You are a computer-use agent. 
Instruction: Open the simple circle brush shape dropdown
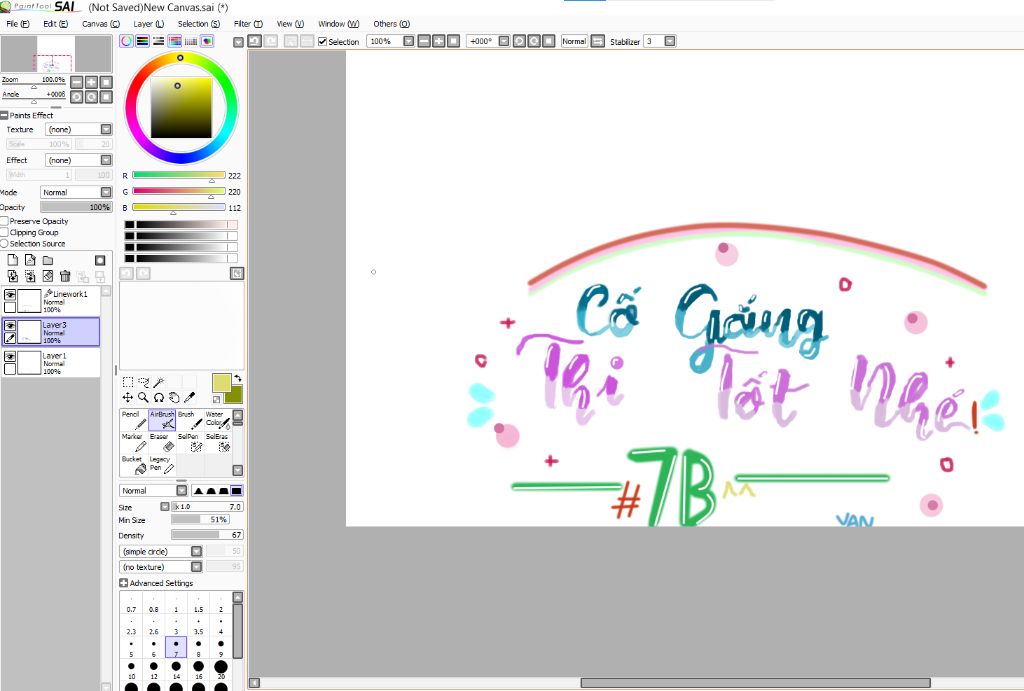(161, 551)
